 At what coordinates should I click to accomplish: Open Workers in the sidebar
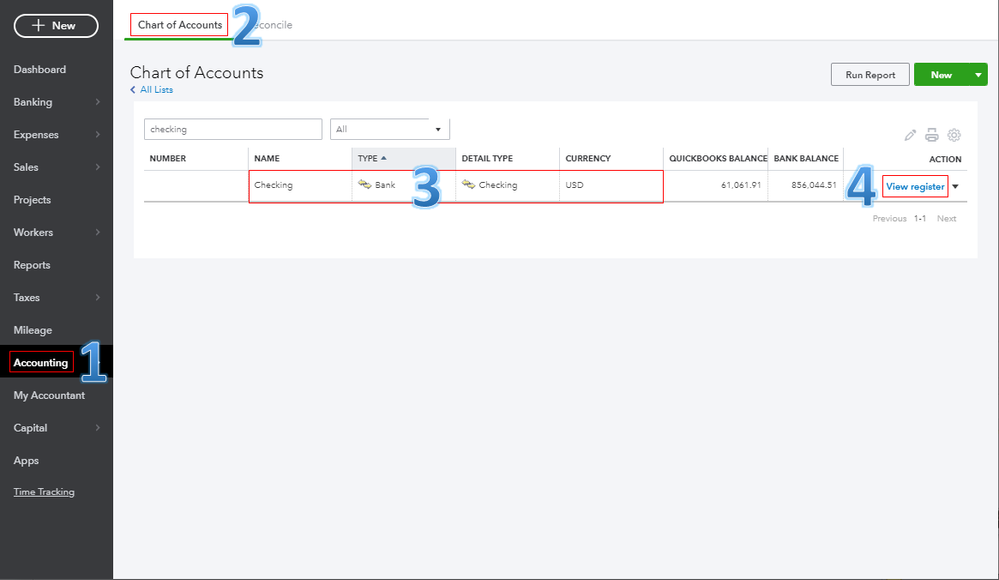pyautogui.click(x=33, y=232)
